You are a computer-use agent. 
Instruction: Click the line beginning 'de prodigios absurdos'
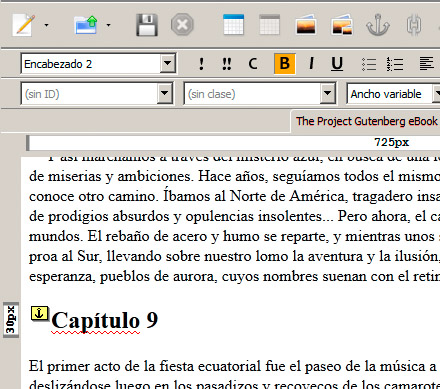[x=234, y=216]
